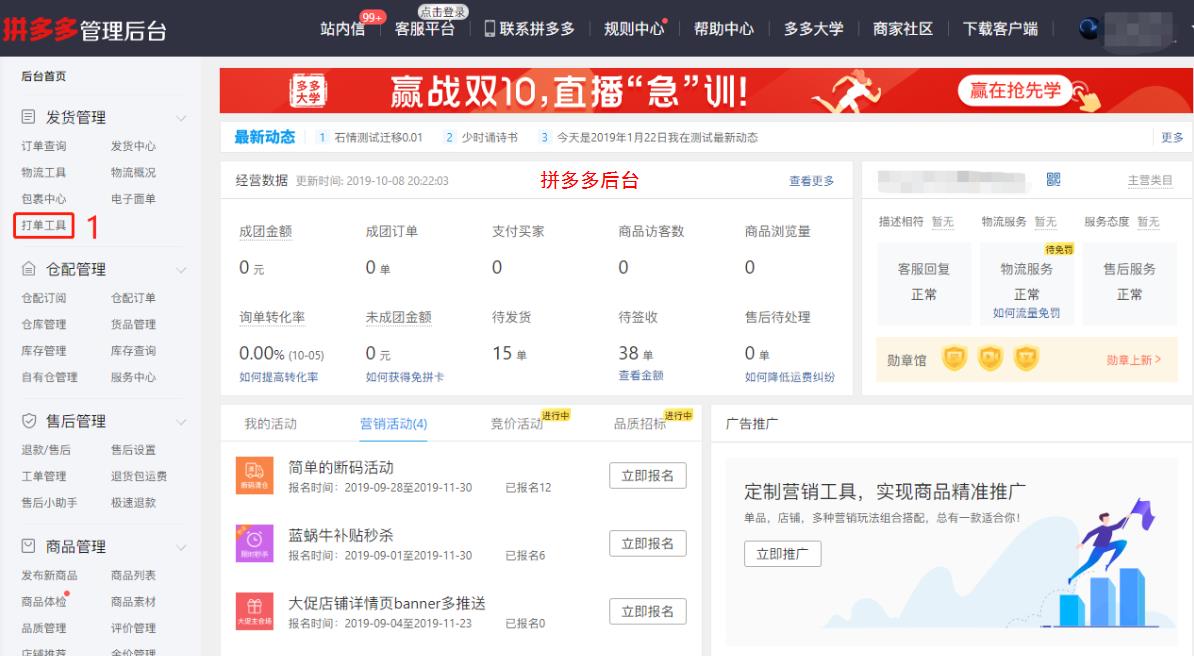
Task: Open 商品体检 in sidebar
Action: pos(43,602)
